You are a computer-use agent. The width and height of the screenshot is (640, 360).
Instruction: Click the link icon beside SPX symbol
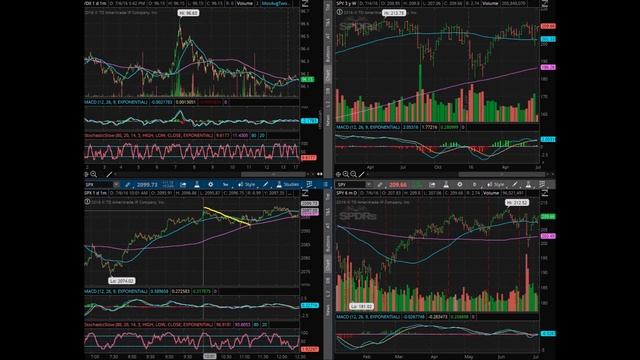pos(128,184)
